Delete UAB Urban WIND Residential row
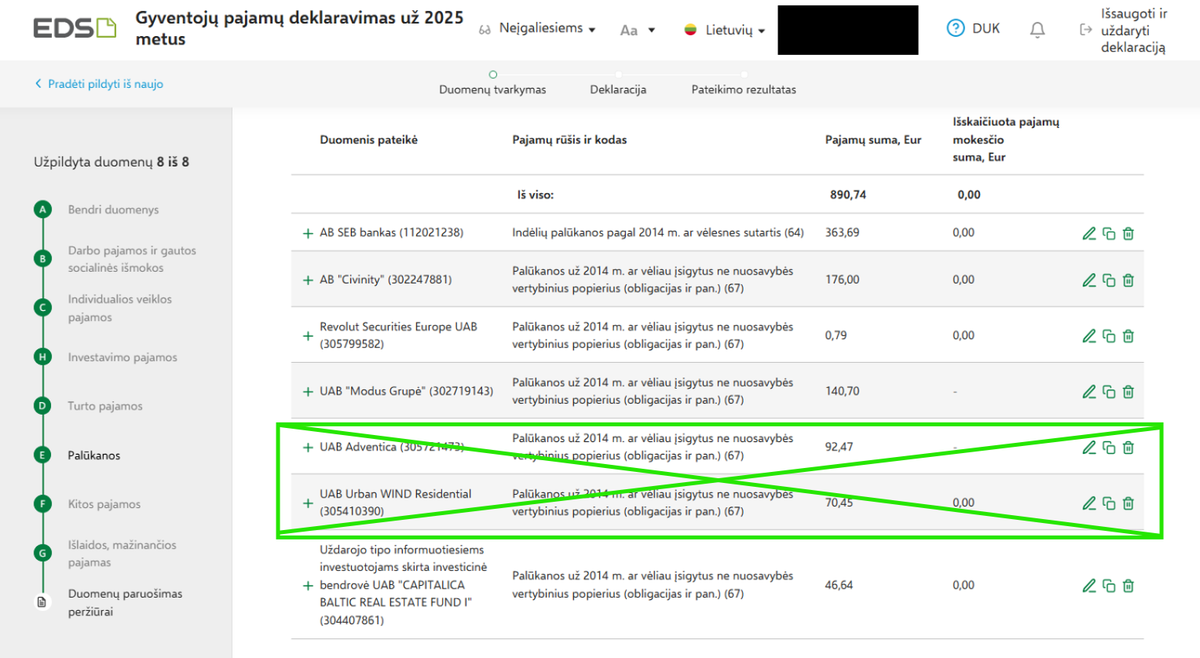Screen dimensions: 1200x658 point(1128,503)
